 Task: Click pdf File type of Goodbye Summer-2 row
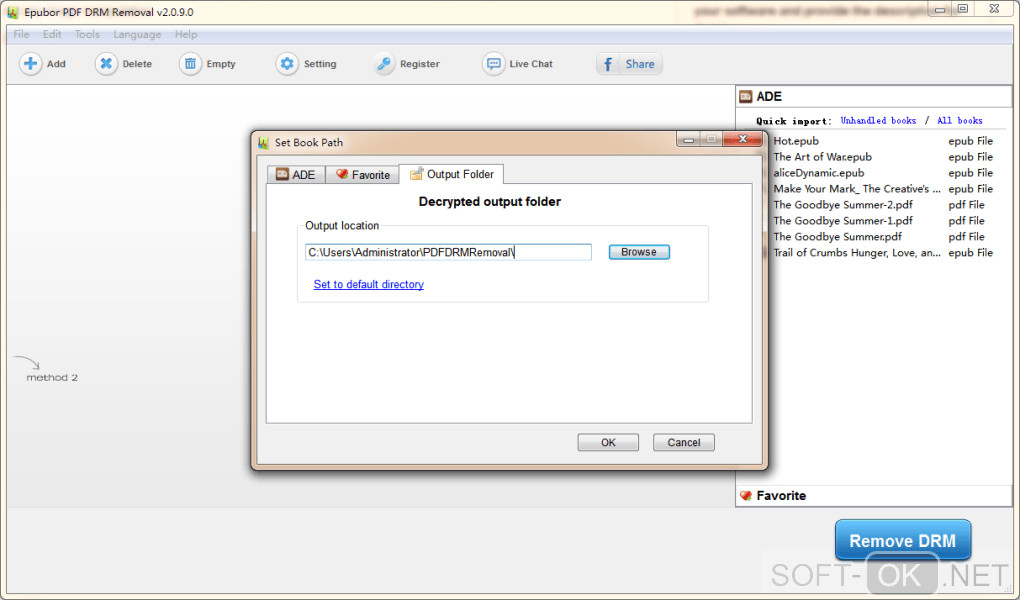tap(966, 204)
